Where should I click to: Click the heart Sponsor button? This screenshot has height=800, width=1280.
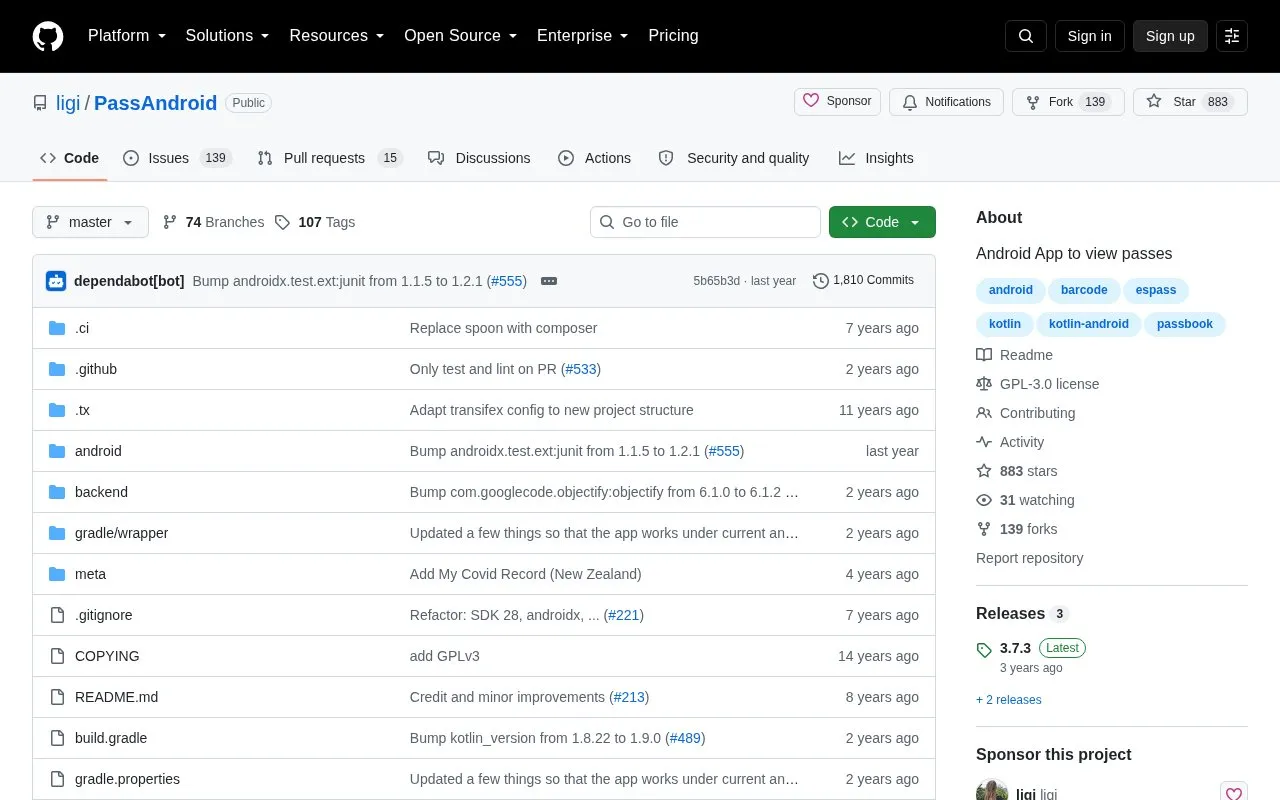pyautogui.click(x=837, y=102)
